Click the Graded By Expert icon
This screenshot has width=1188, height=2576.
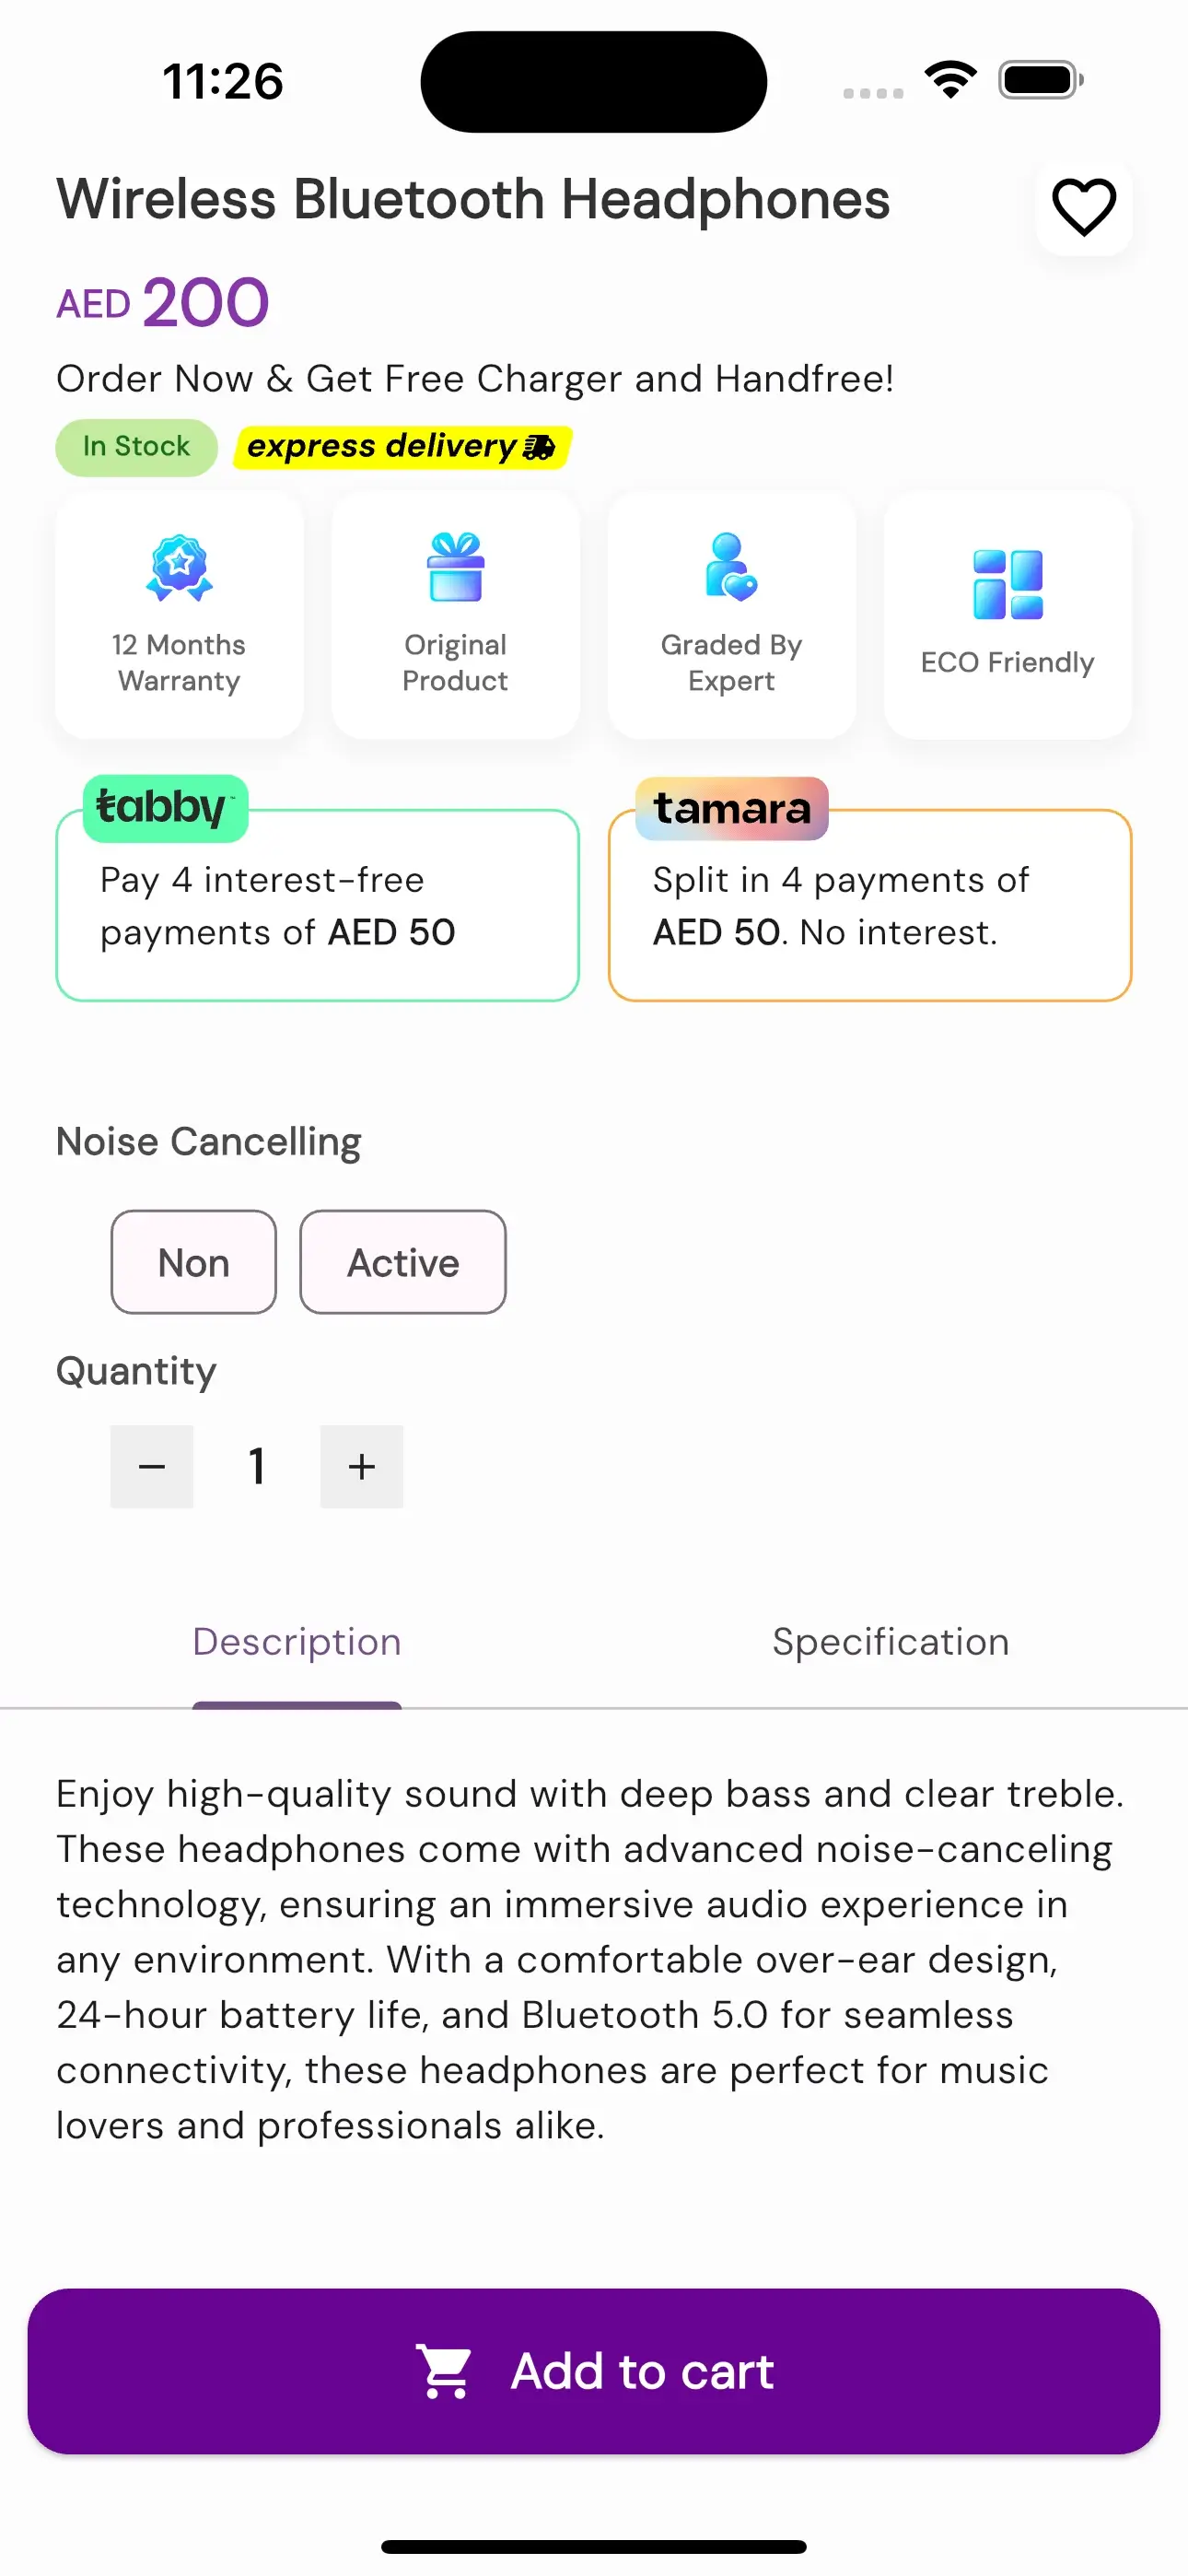(731, 567)
